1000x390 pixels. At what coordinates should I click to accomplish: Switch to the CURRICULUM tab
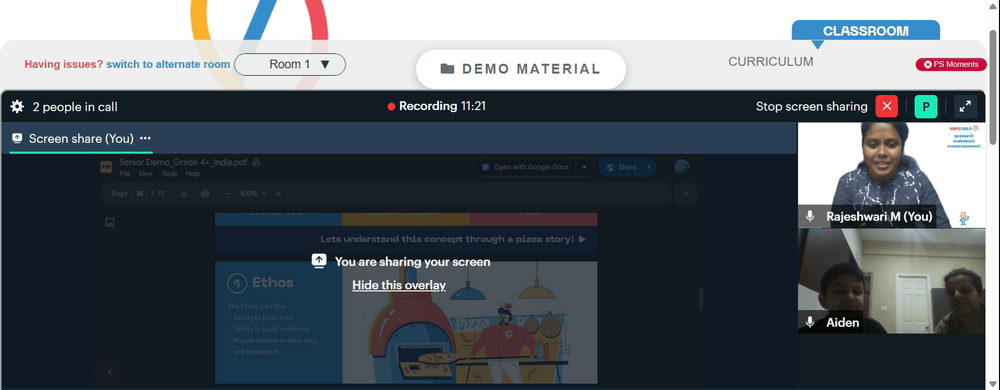tap(771, 62)
